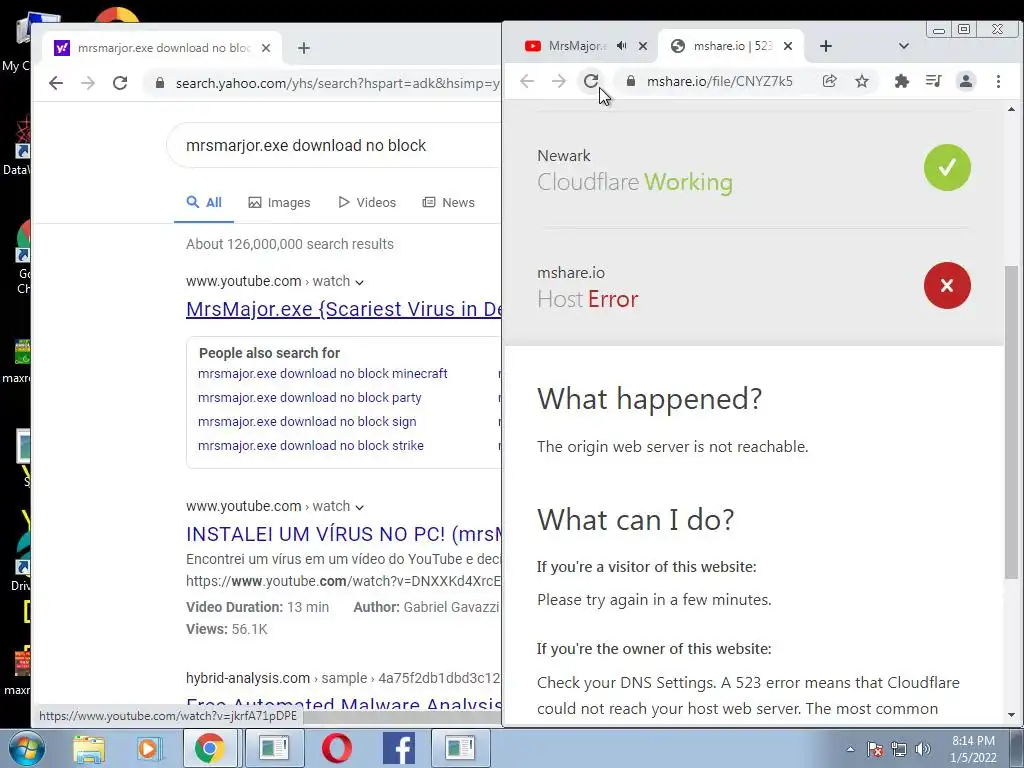The image size is (1024, 768).
Task: Open Windows Explorer from taskbar
Action: click(x=89, y=748)
